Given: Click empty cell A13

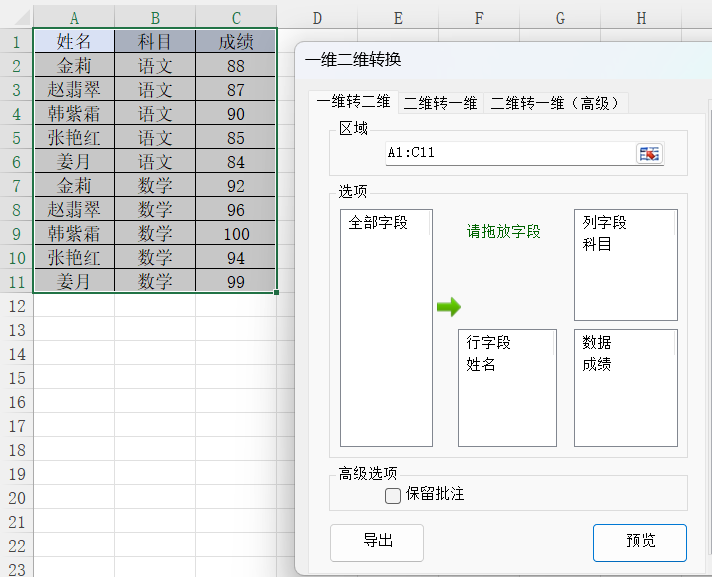Looking at the screenshot, I should (74, 330).
